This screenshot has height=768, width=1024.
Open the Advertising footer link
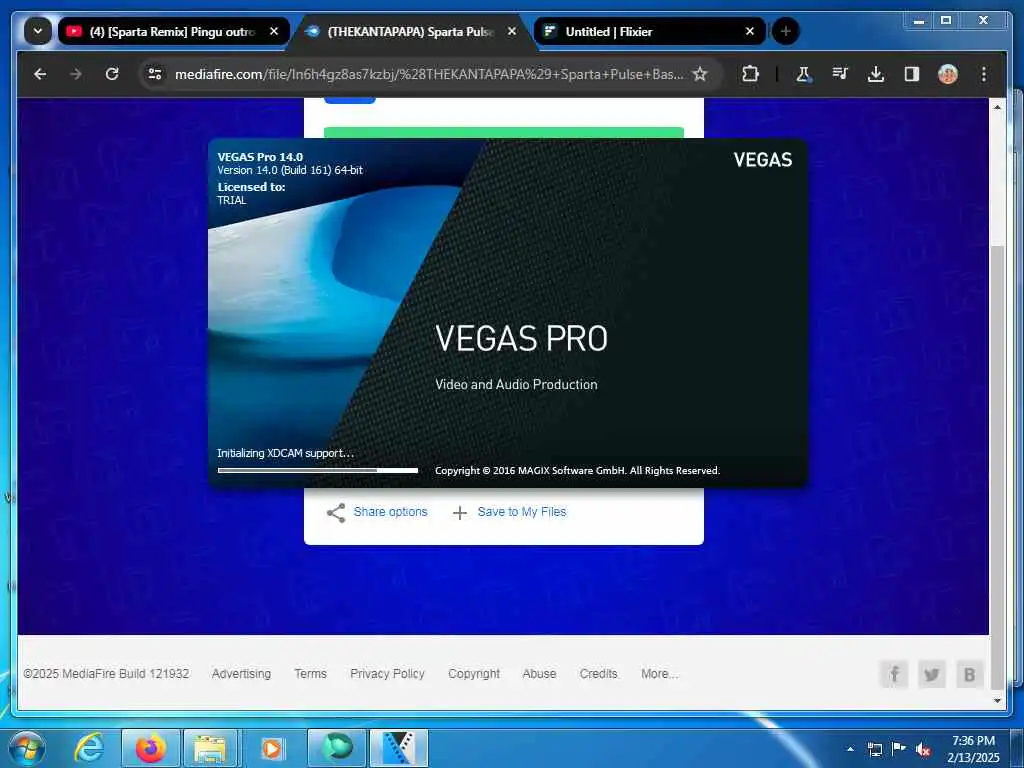[x=241, y=673]
